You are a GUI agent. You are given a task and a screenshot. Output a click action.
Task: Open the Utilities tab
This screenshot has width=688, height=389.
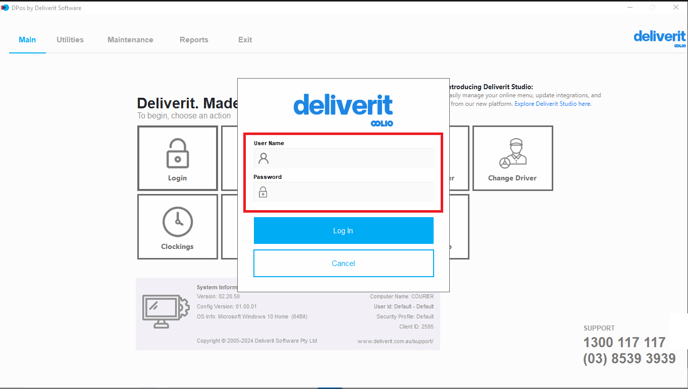tap(70, 40)
